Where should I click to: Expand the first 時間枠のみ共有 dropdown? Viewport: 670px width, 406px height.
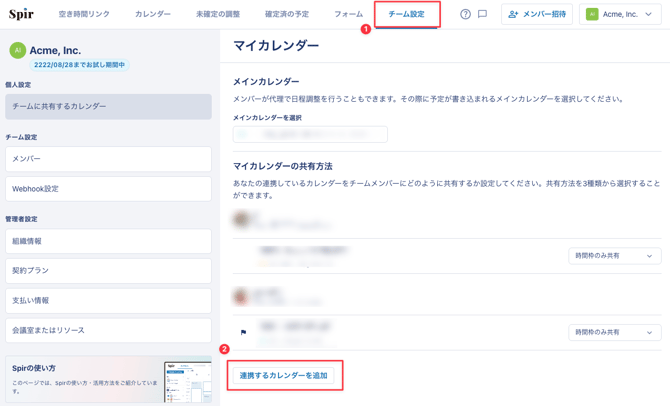[614, 256]
